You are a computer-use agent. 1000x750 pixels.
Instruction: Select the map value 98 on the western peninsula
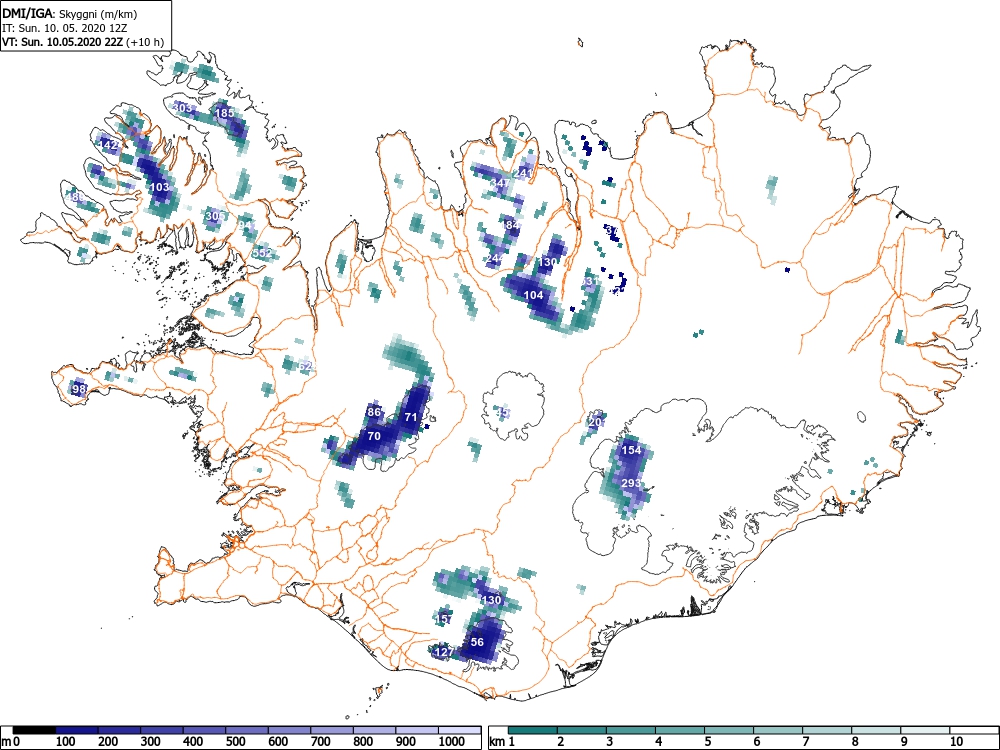click(x=78, y=388)
